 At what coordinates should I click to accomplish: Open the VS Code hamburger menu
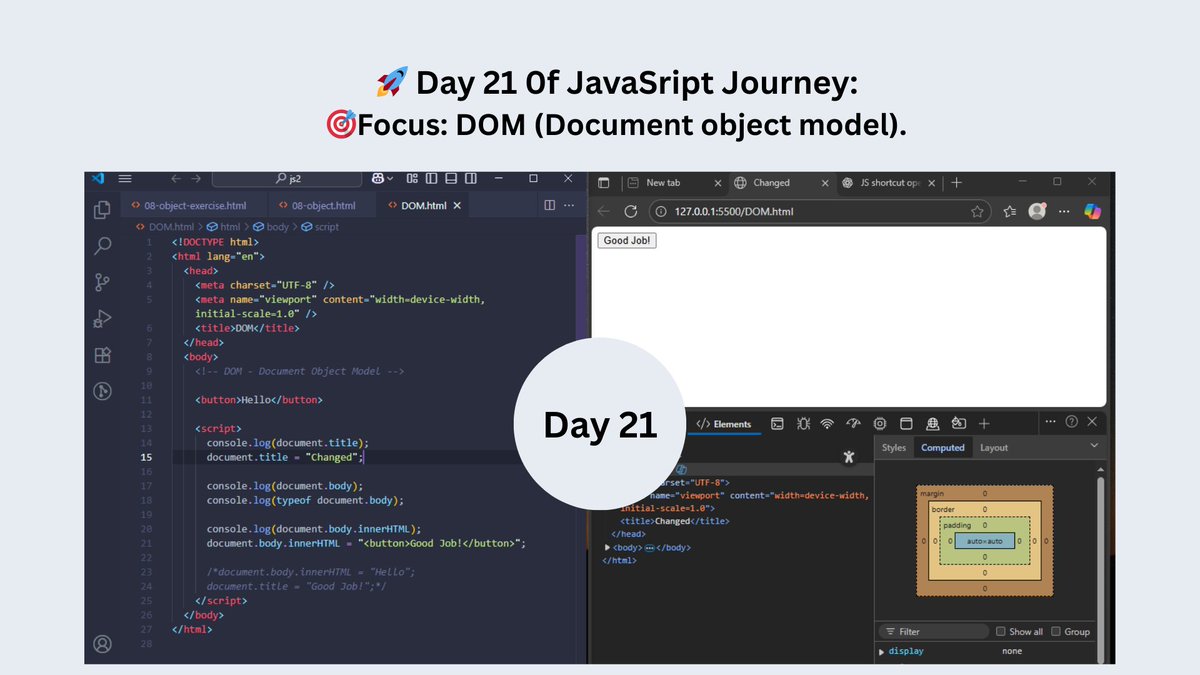pos(125,179)
